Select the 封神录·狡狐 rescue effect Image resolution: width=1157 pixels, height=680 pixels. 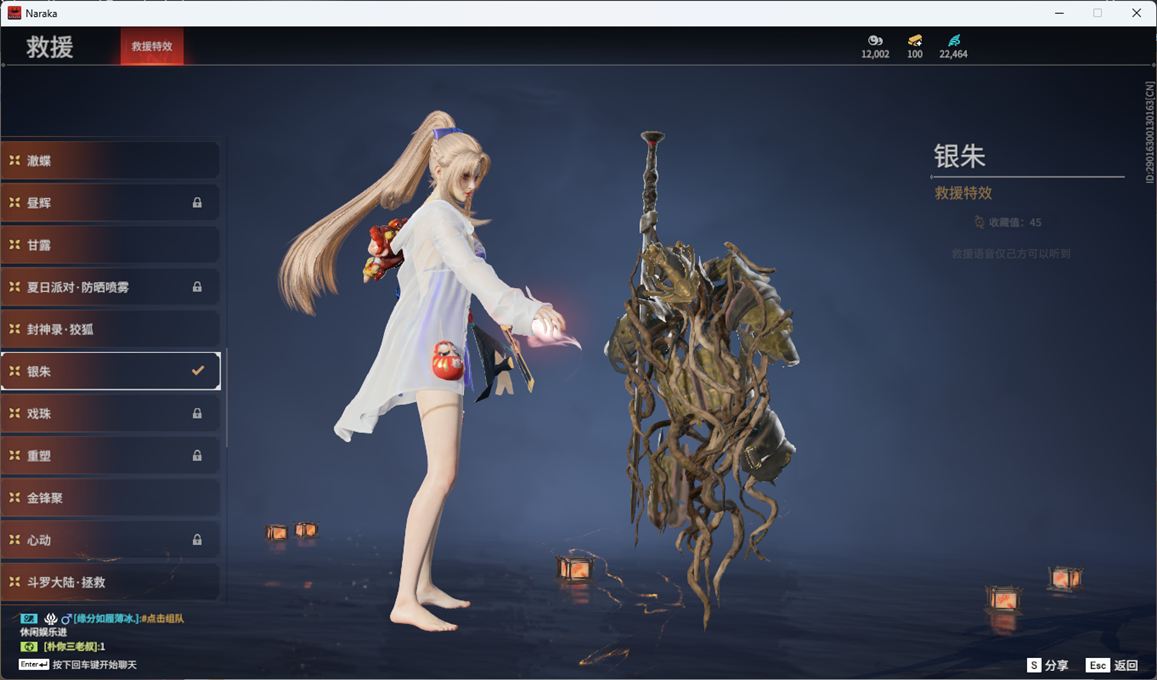(110, 329)
